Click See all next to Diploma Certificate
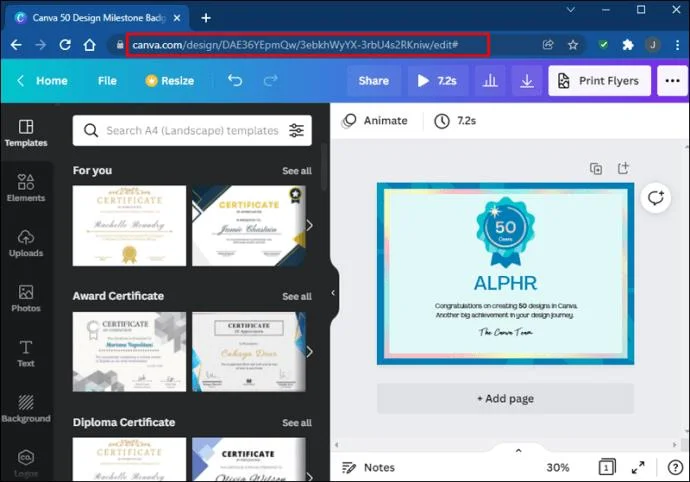This screenshot has height=482, width=690. point(297,423)
